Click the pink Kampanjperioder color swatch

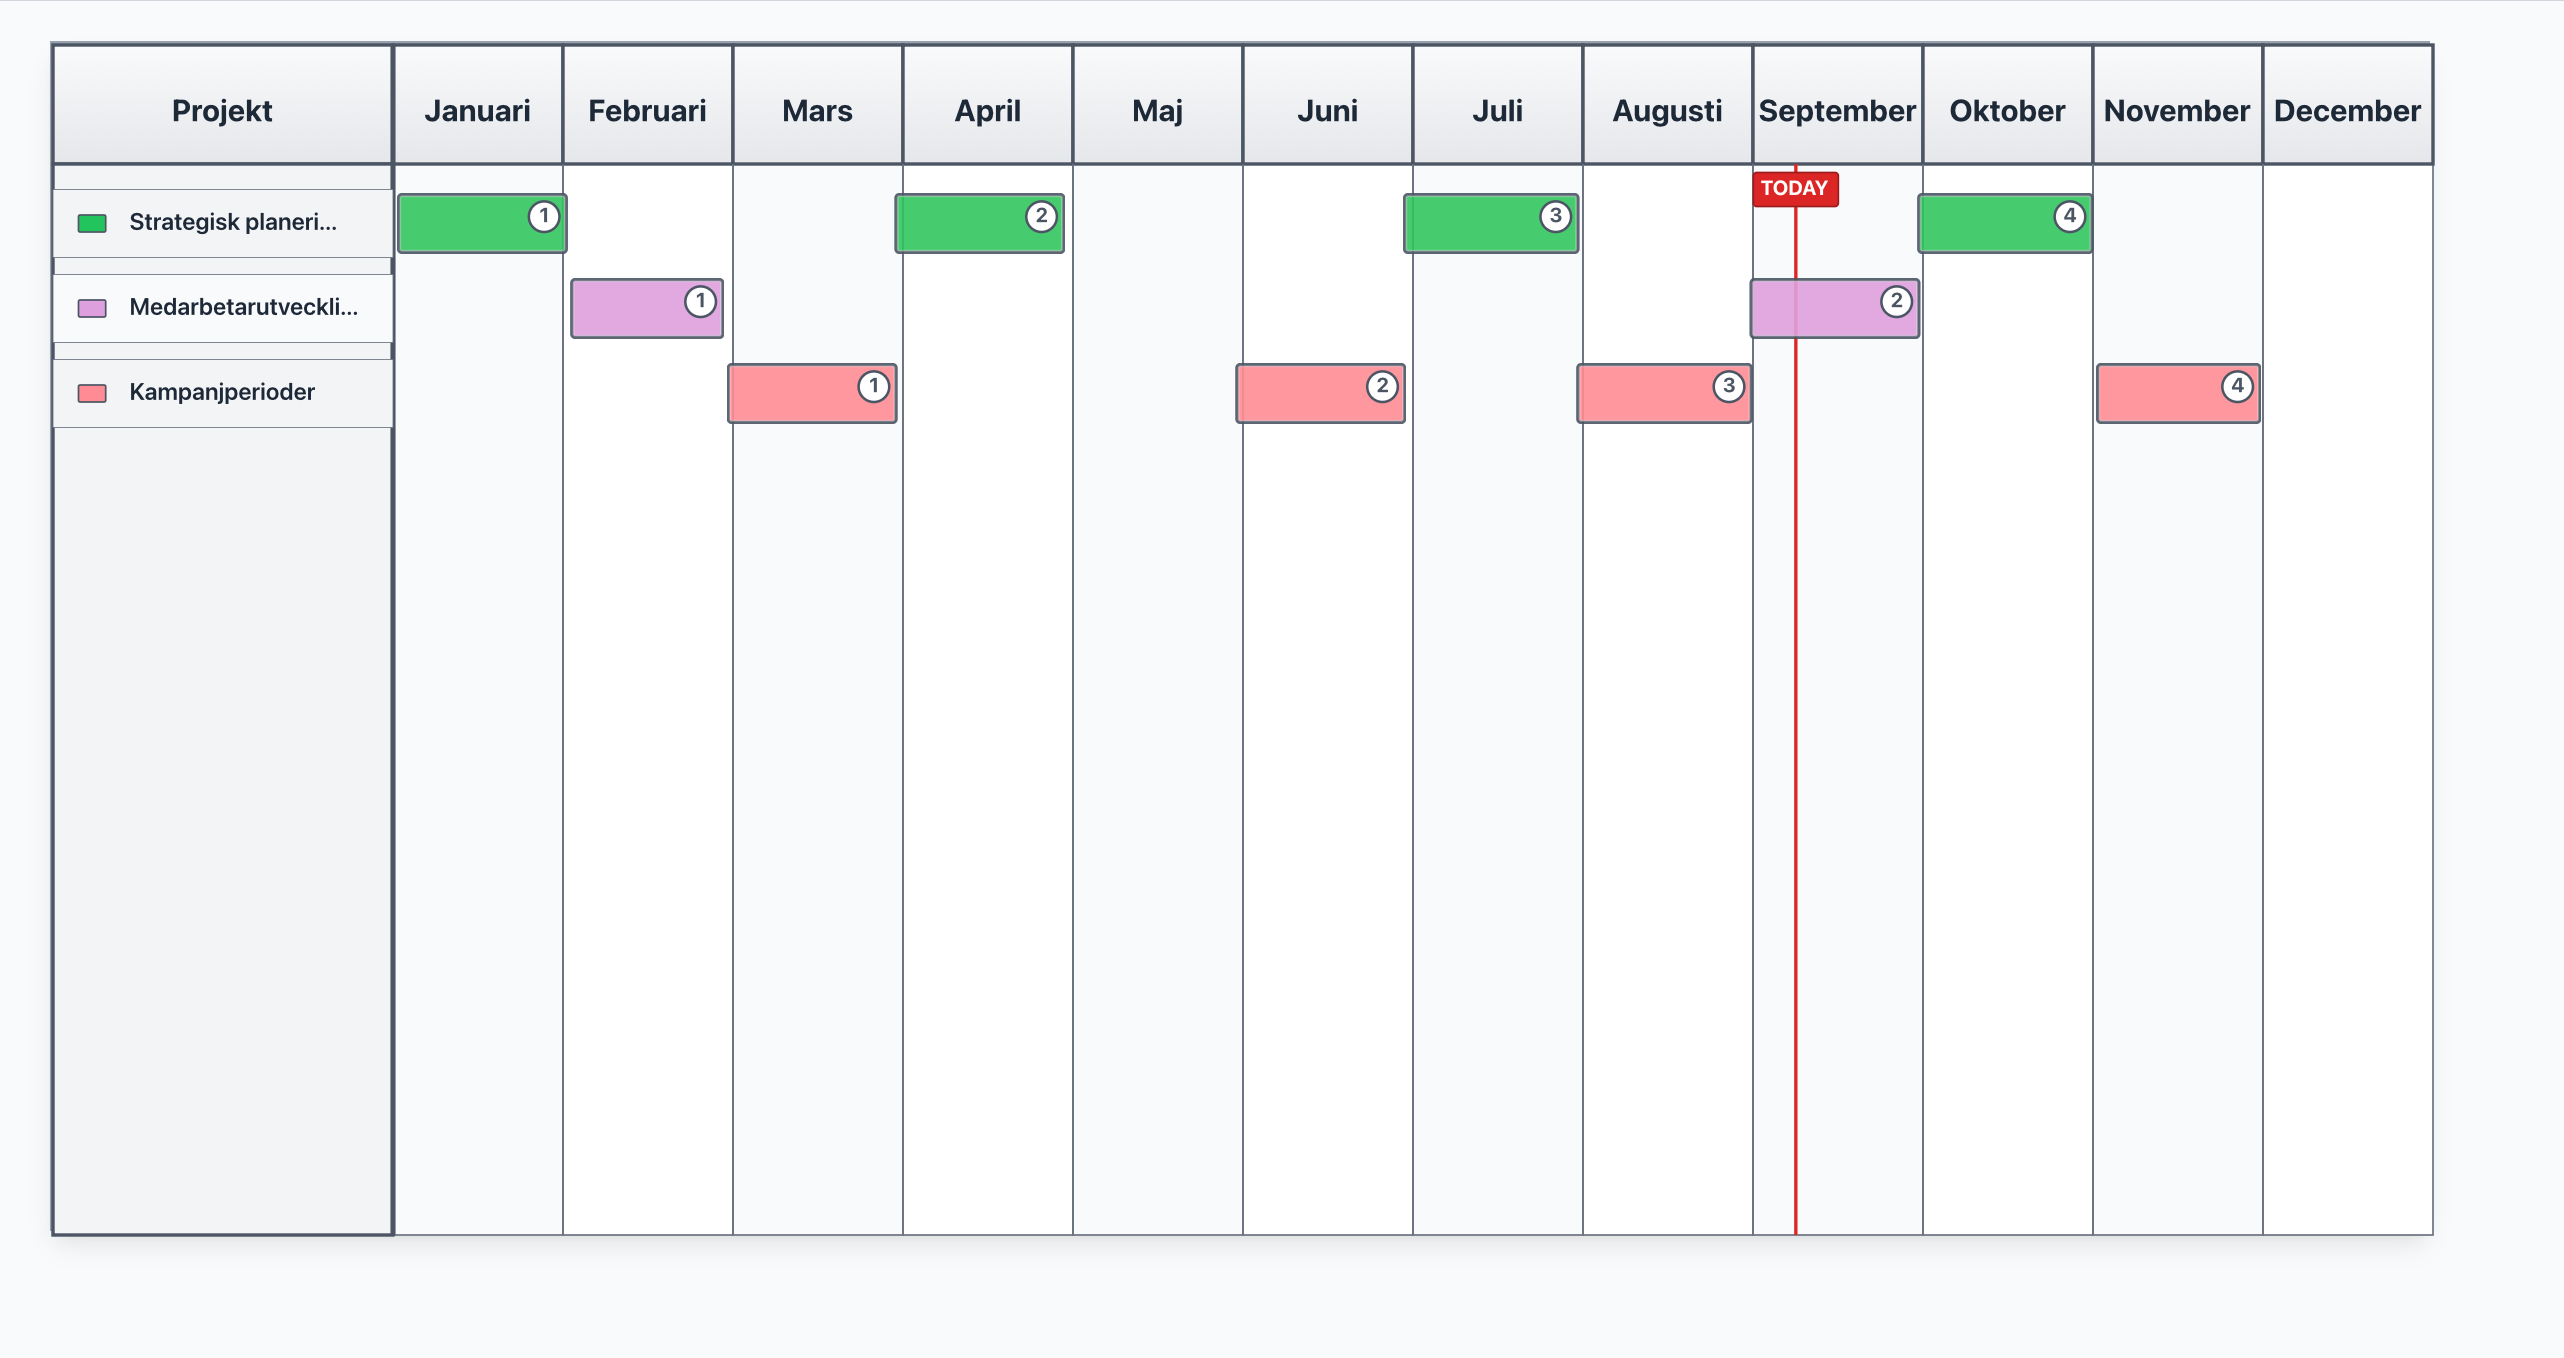coord(92,393)
